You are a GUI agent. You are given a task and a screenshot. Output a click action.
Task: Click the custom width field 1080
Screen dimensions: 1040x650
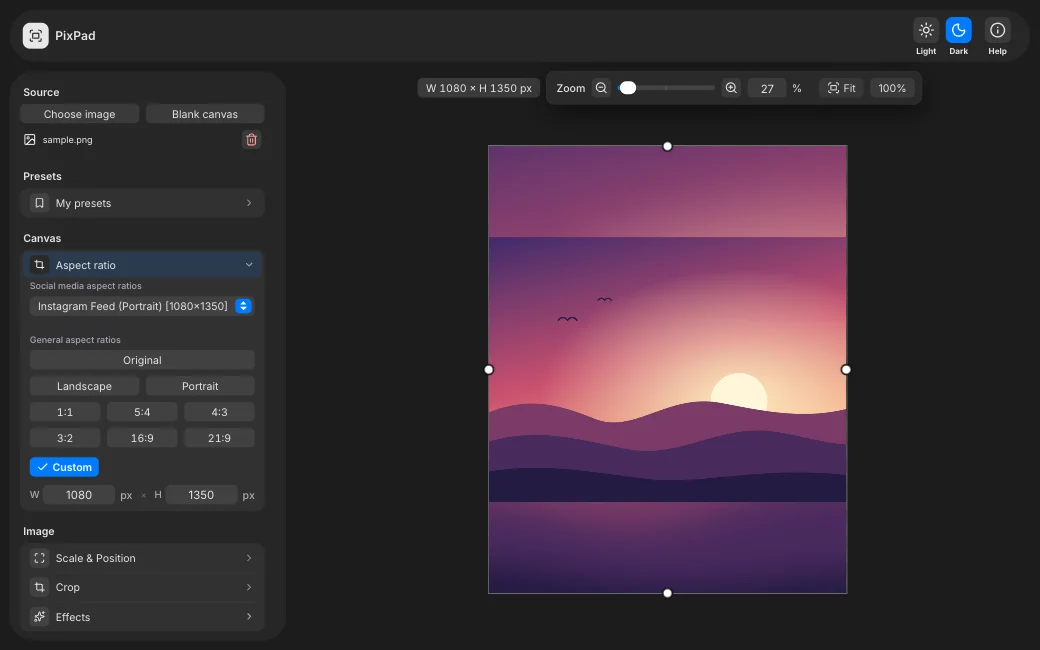(x=79, y=495)
